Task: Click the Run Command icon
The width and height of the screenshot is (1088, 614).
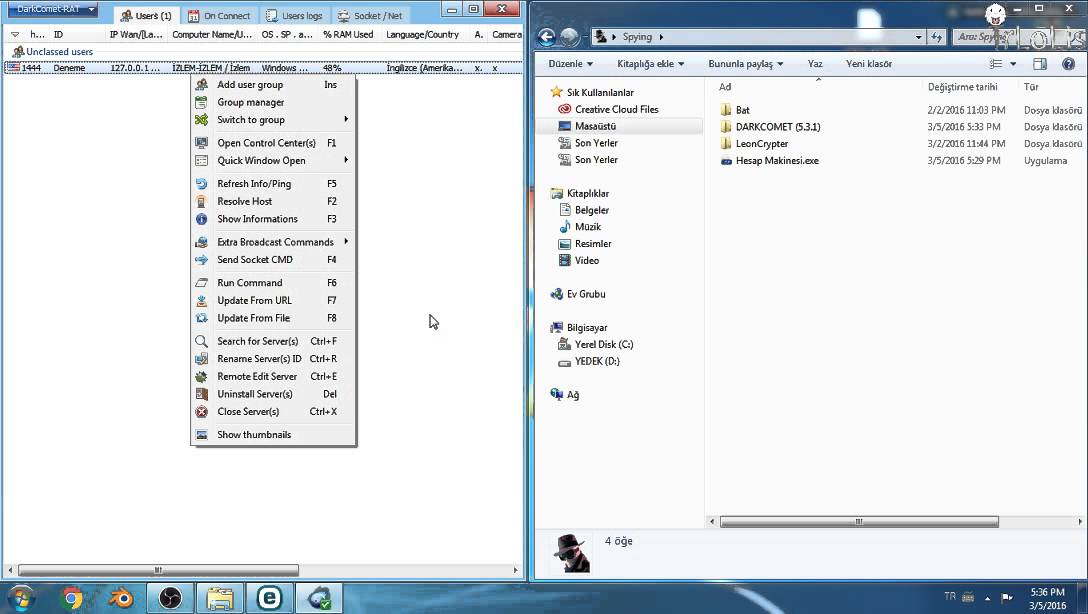Action: click(x=201, y=283)
